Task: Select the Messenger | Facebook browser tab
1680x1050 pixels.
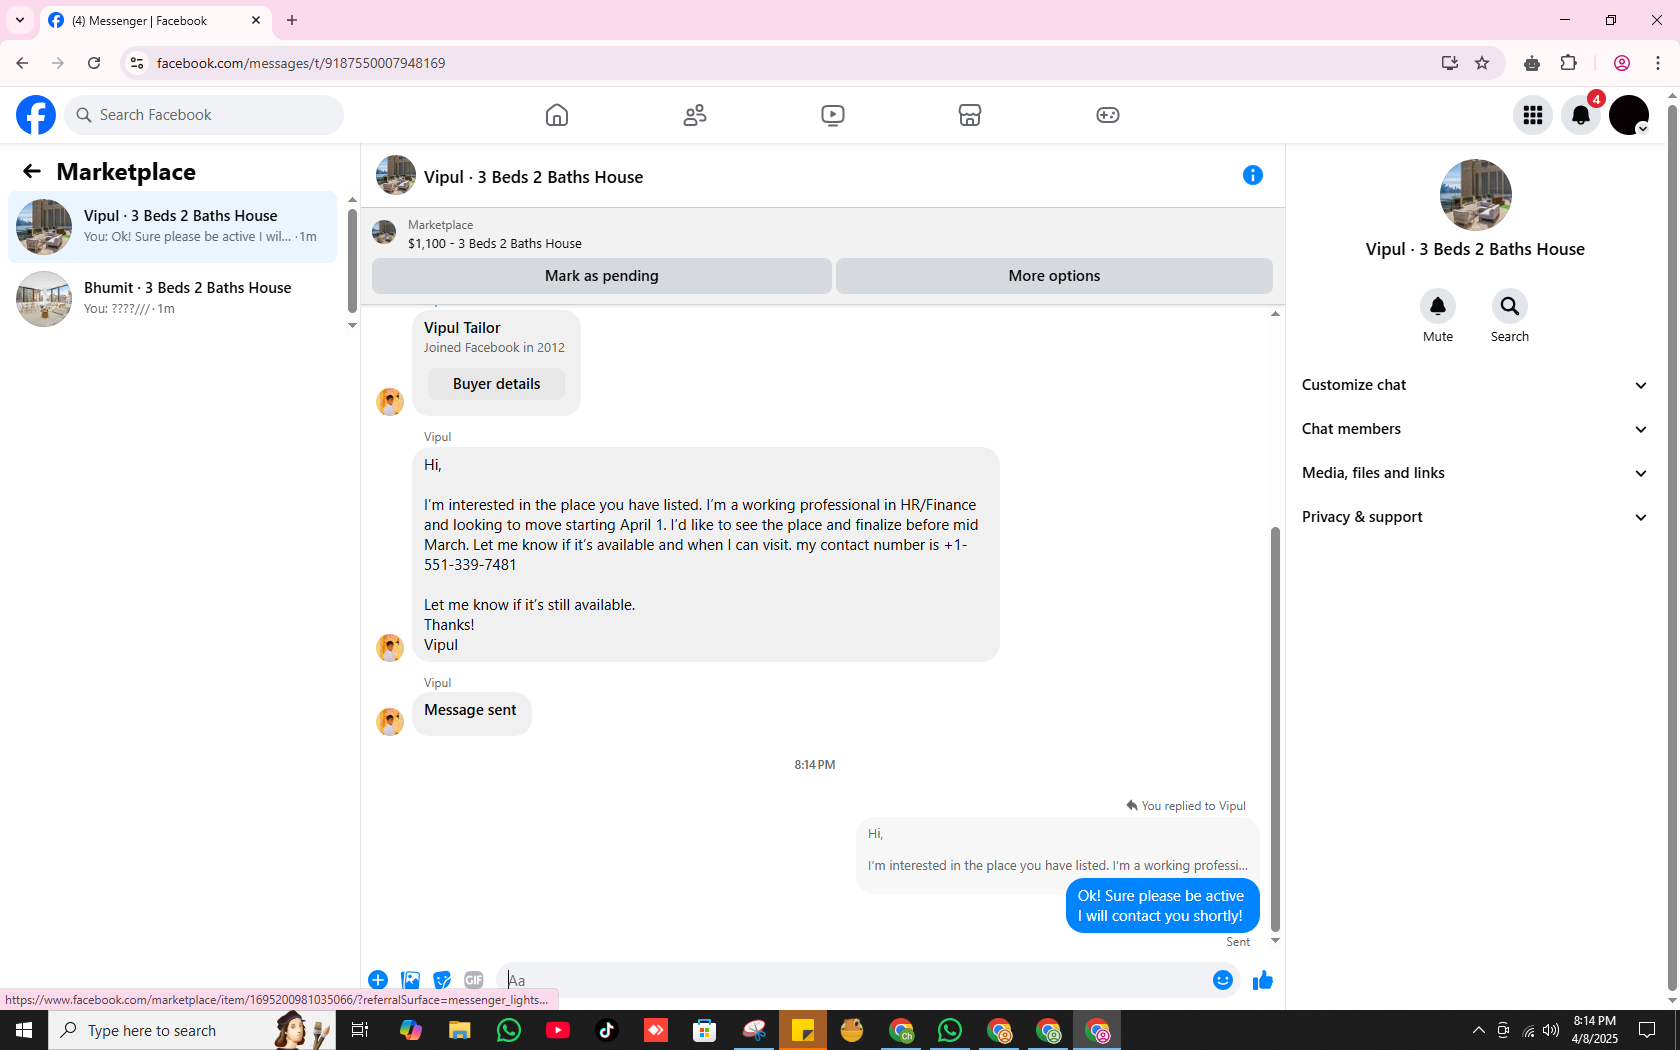Action: coord(155,21)
